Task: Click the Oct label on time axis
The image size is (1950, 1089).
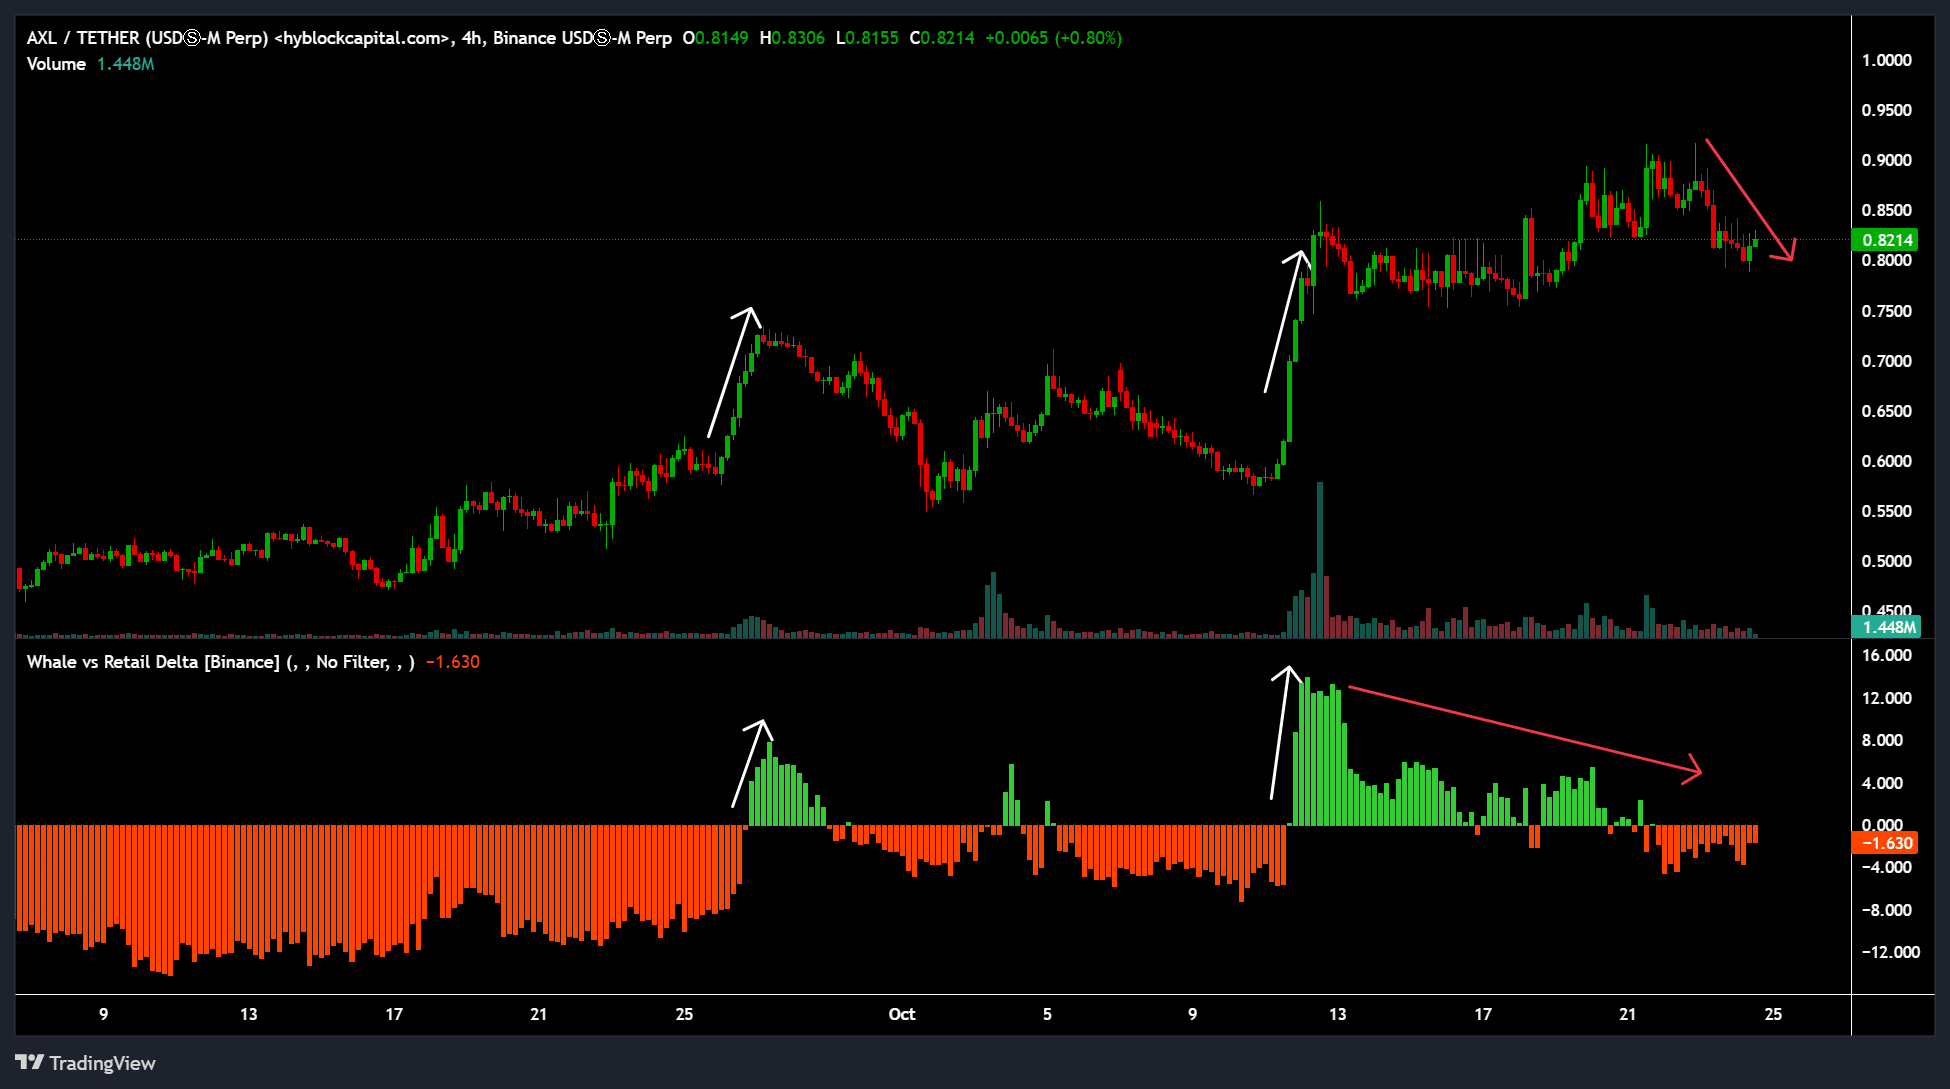Action: (x=902, y=1014)
